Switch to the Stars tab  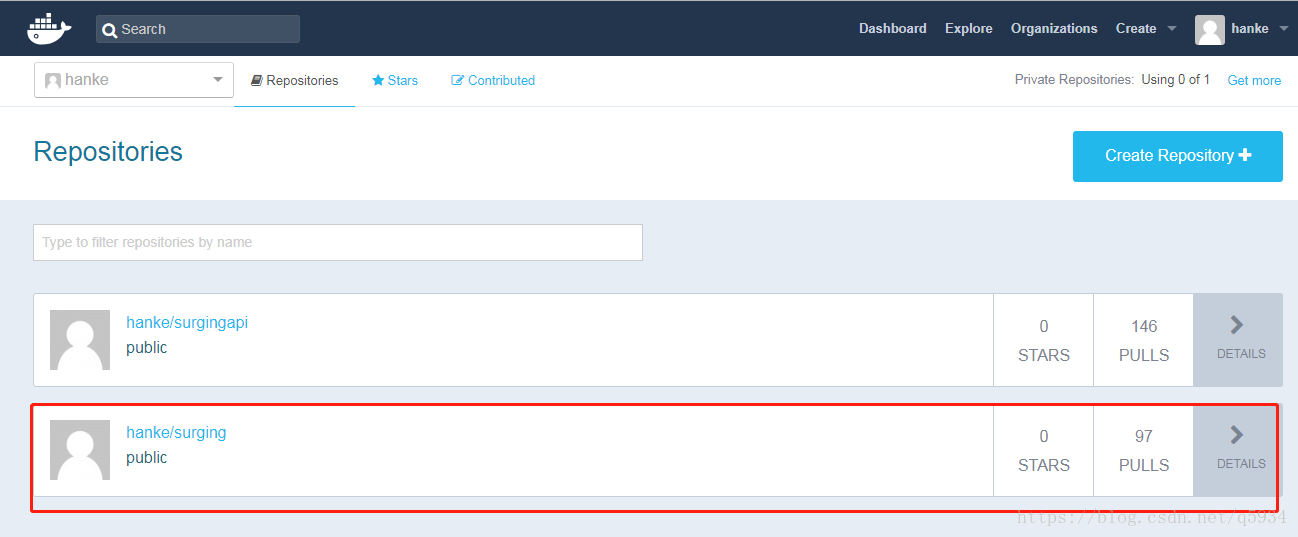[395, 80]
